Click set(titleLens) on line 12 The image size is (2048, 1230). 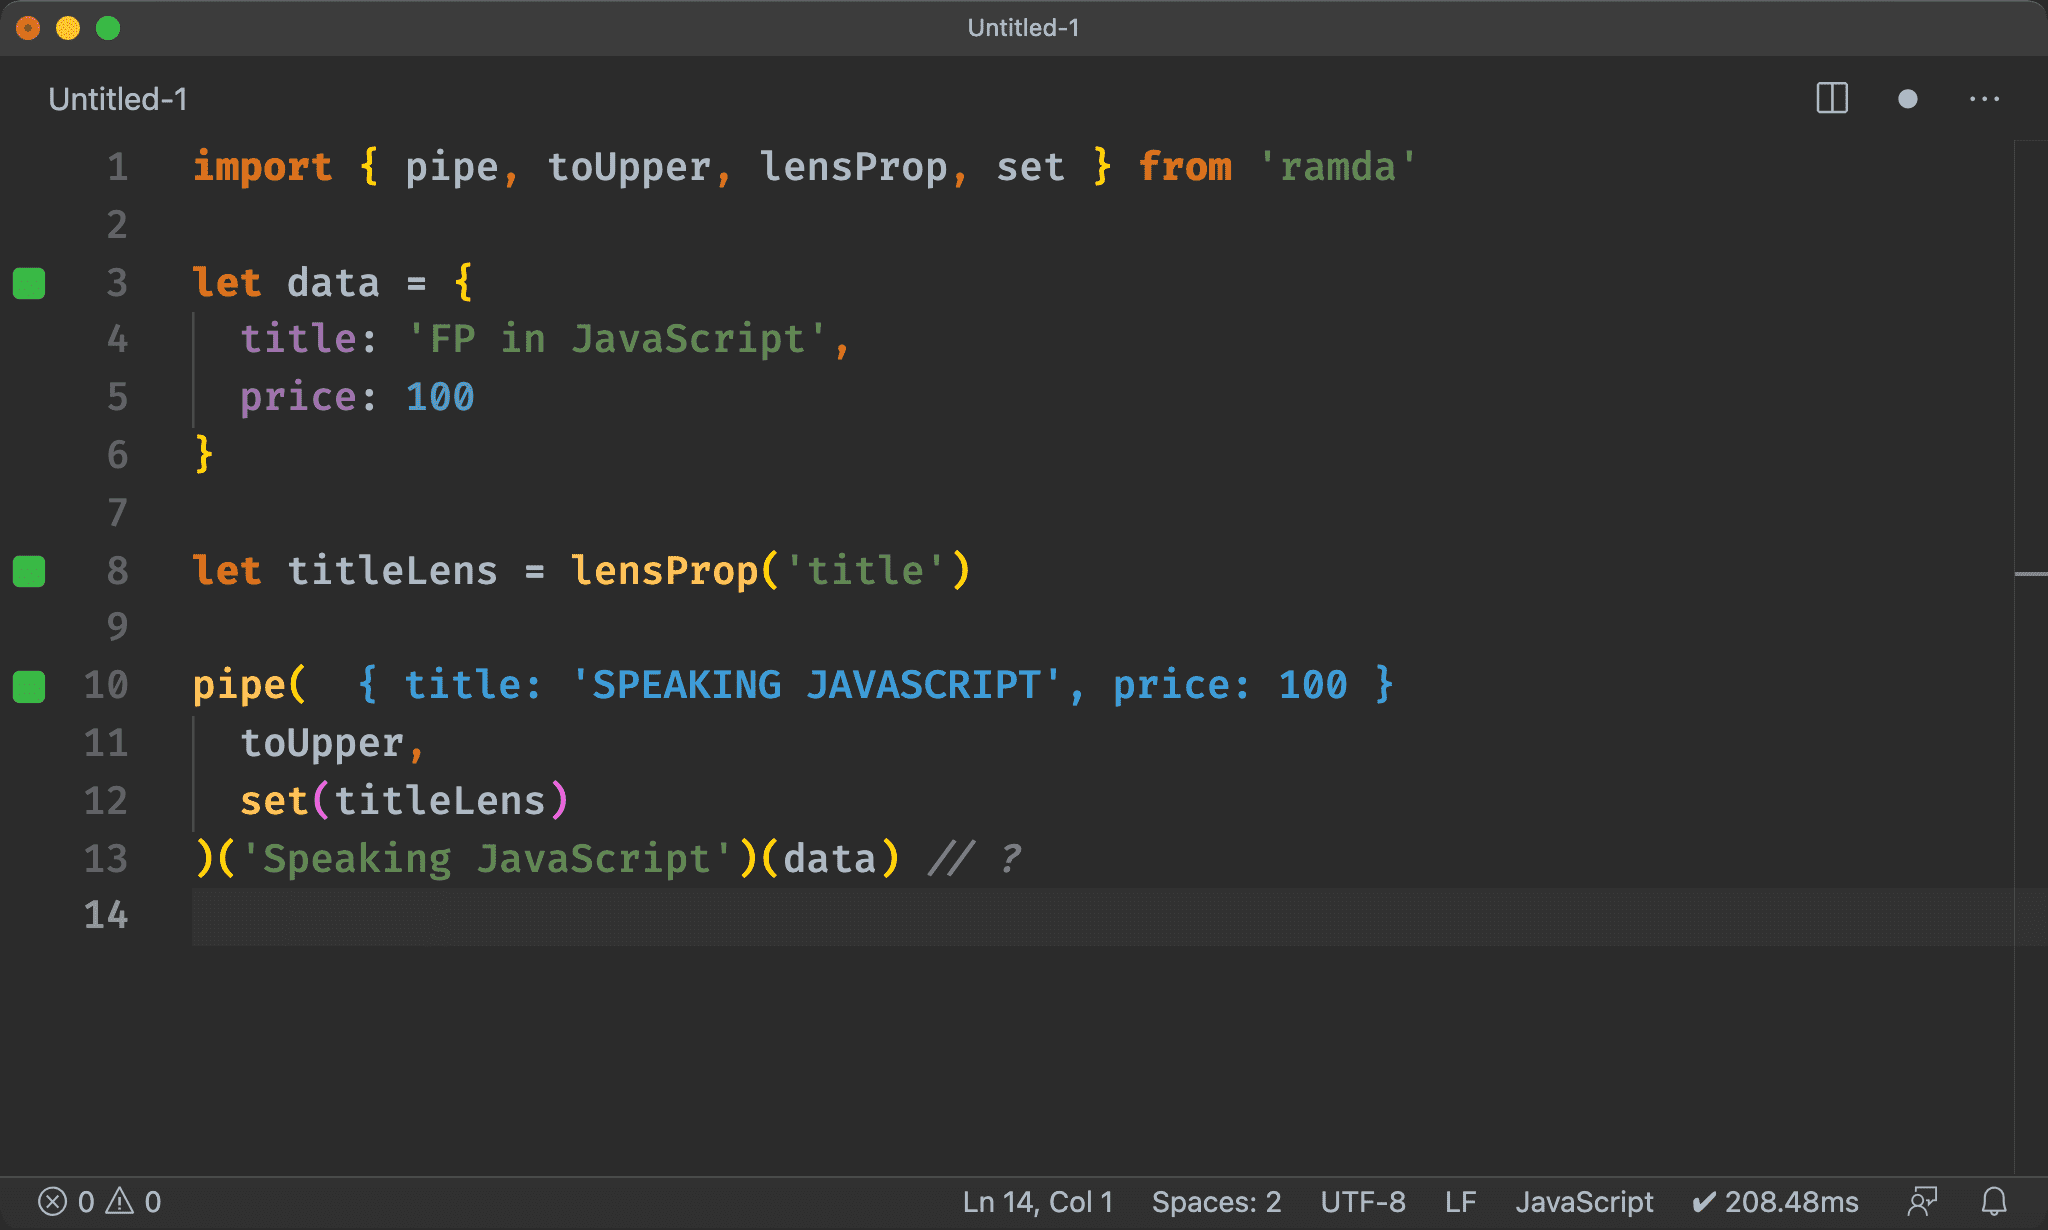tap(404, 801)
